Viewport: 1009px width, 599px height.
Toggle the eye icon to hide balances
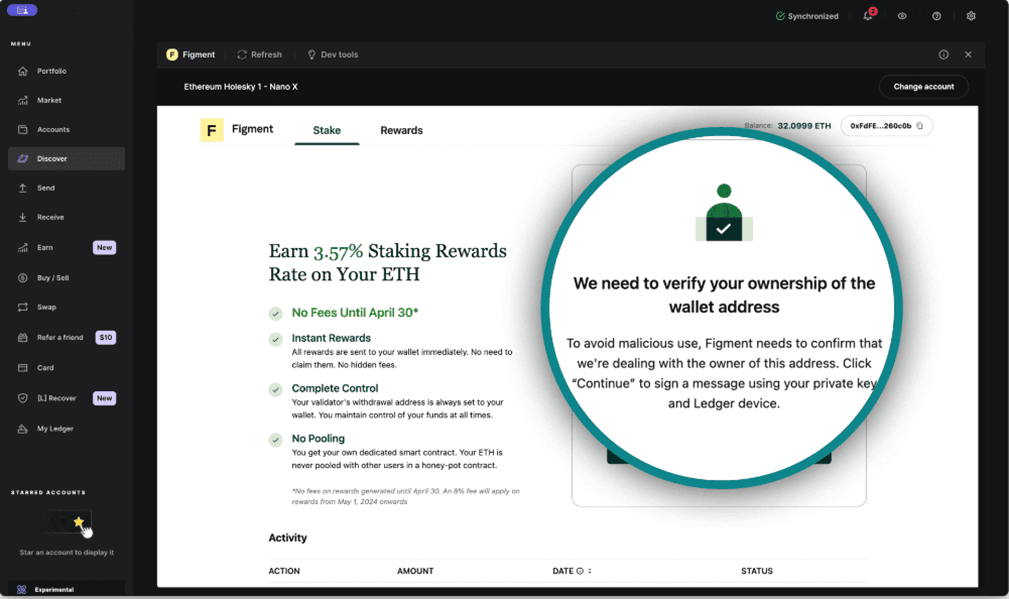coord(902,16)
